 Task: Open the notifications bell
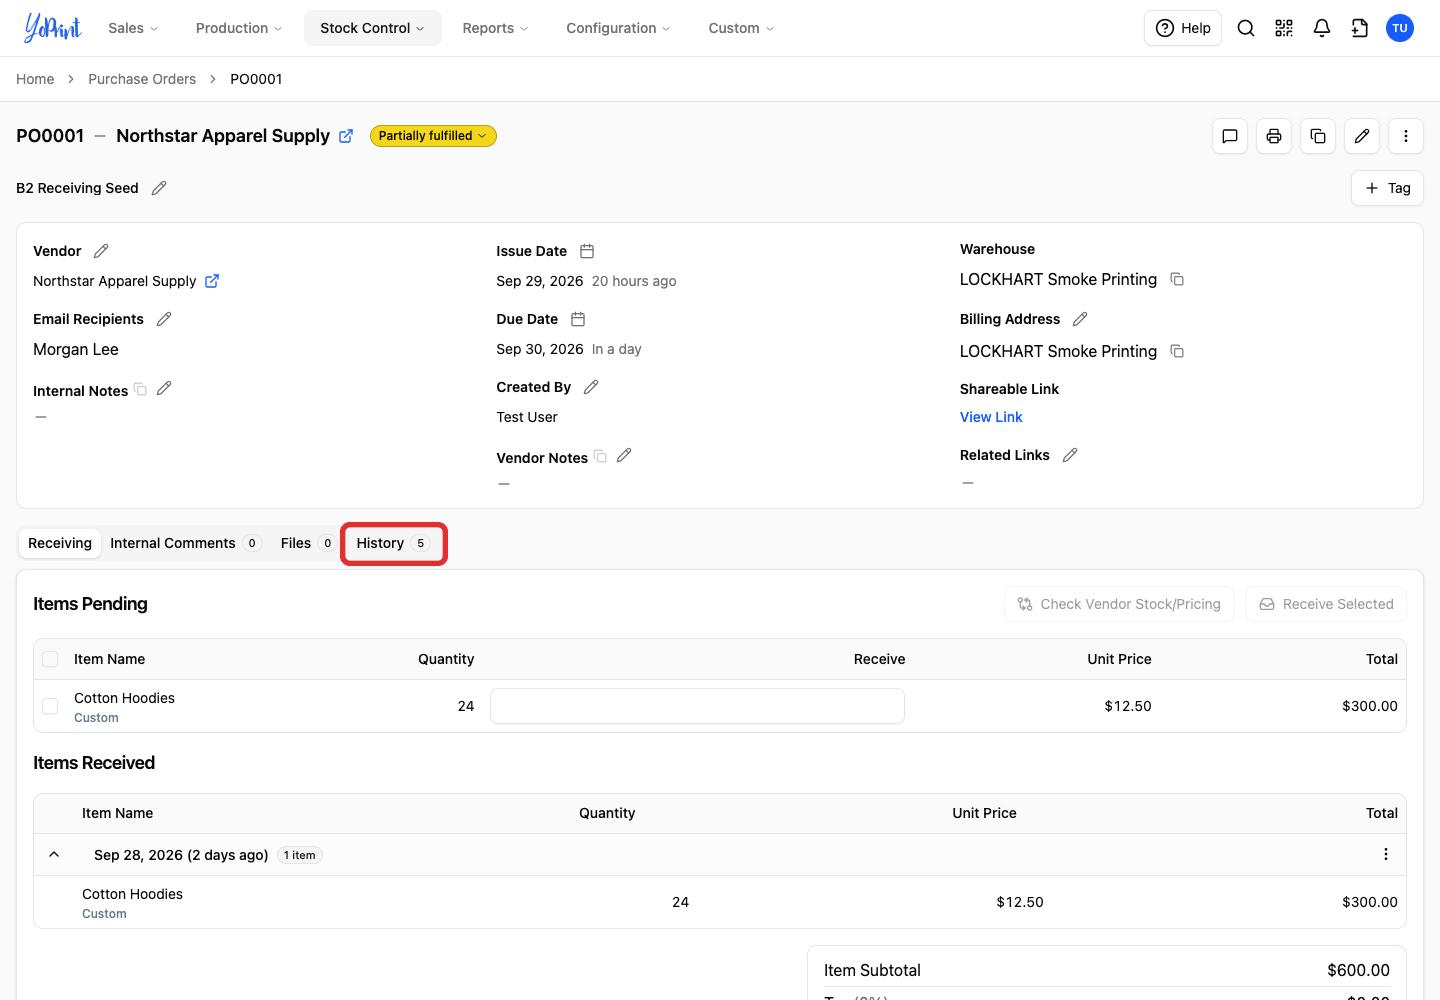[x=1322, y=28]
